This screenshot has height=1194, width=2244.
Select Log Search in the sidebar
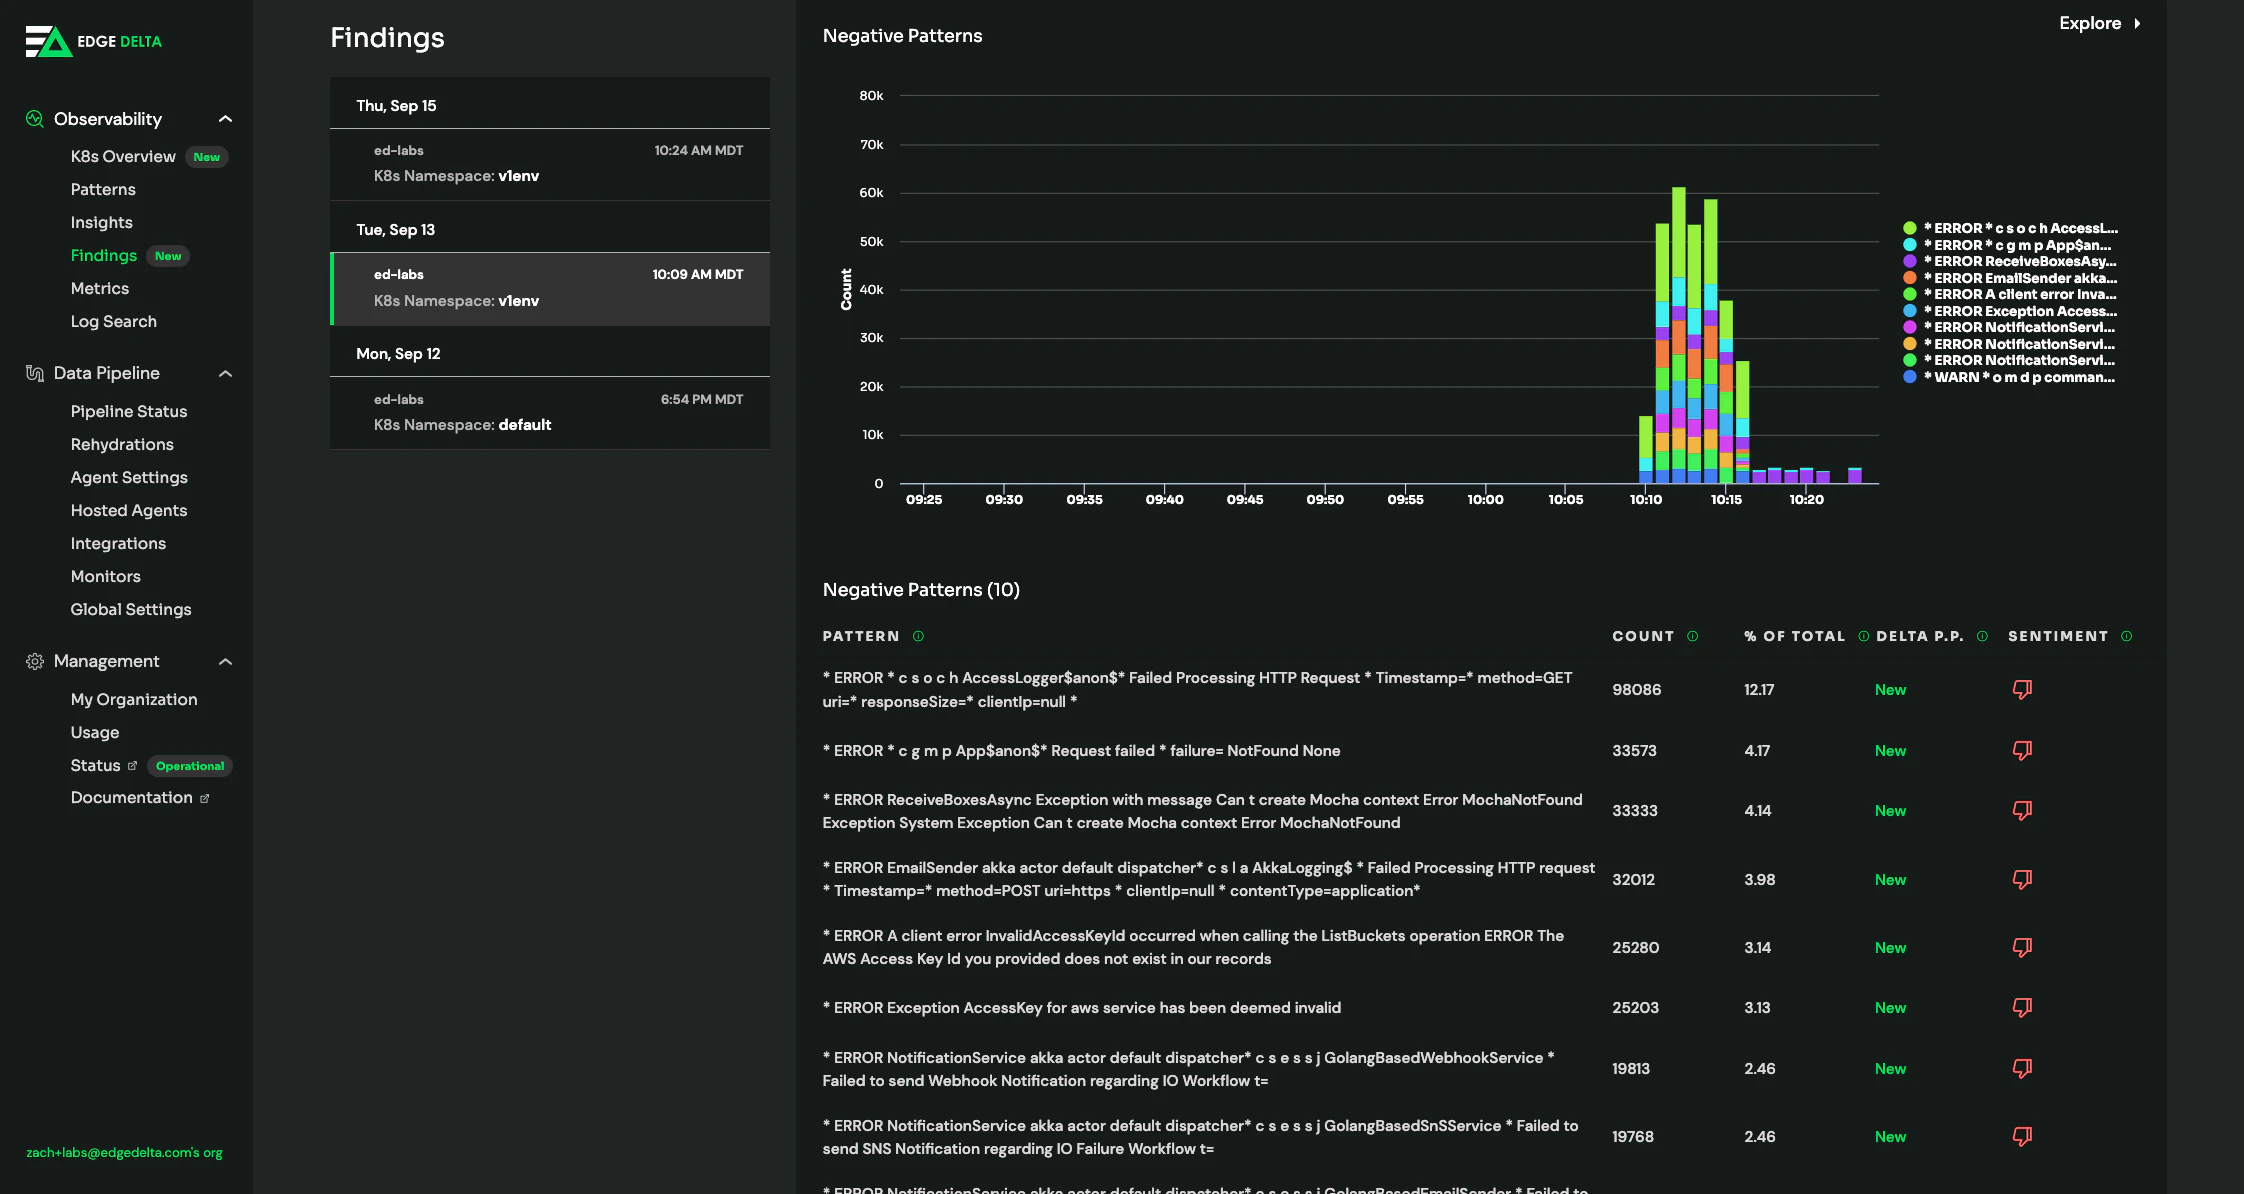(113, 321)
